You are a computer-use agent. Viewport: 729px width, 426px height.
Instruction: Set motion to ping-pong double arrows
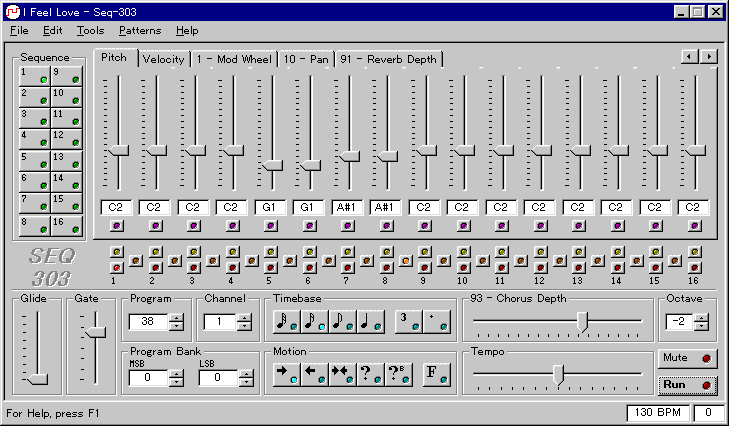click(x=343, y=375)
